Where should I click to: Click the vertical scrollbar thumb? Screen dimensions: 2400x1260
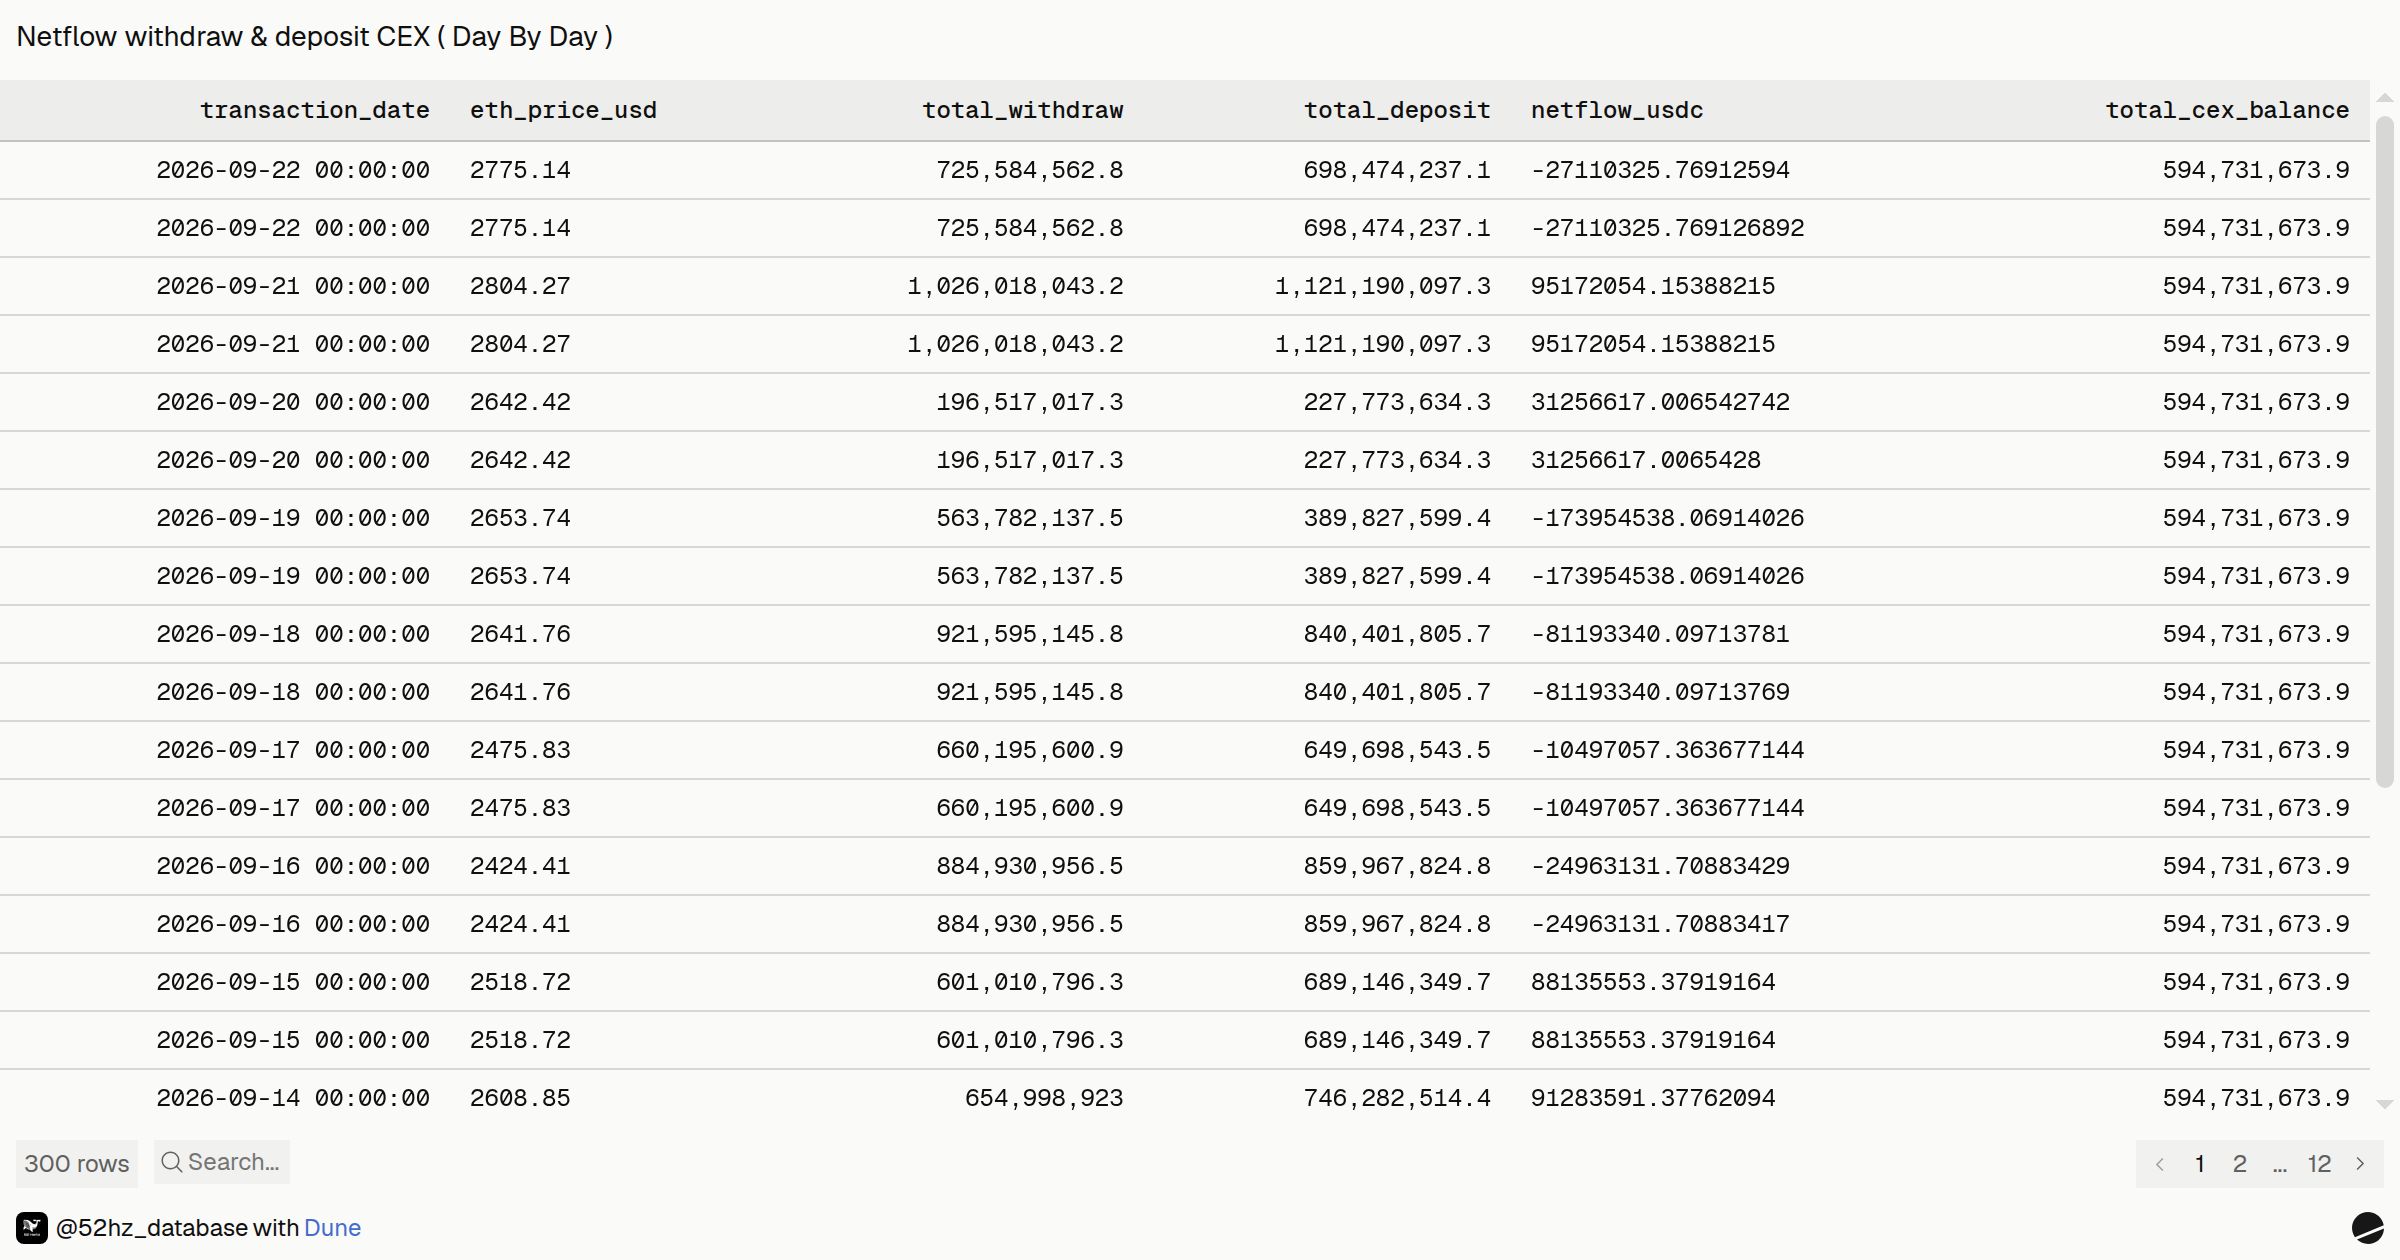(x=2385, y=452)
